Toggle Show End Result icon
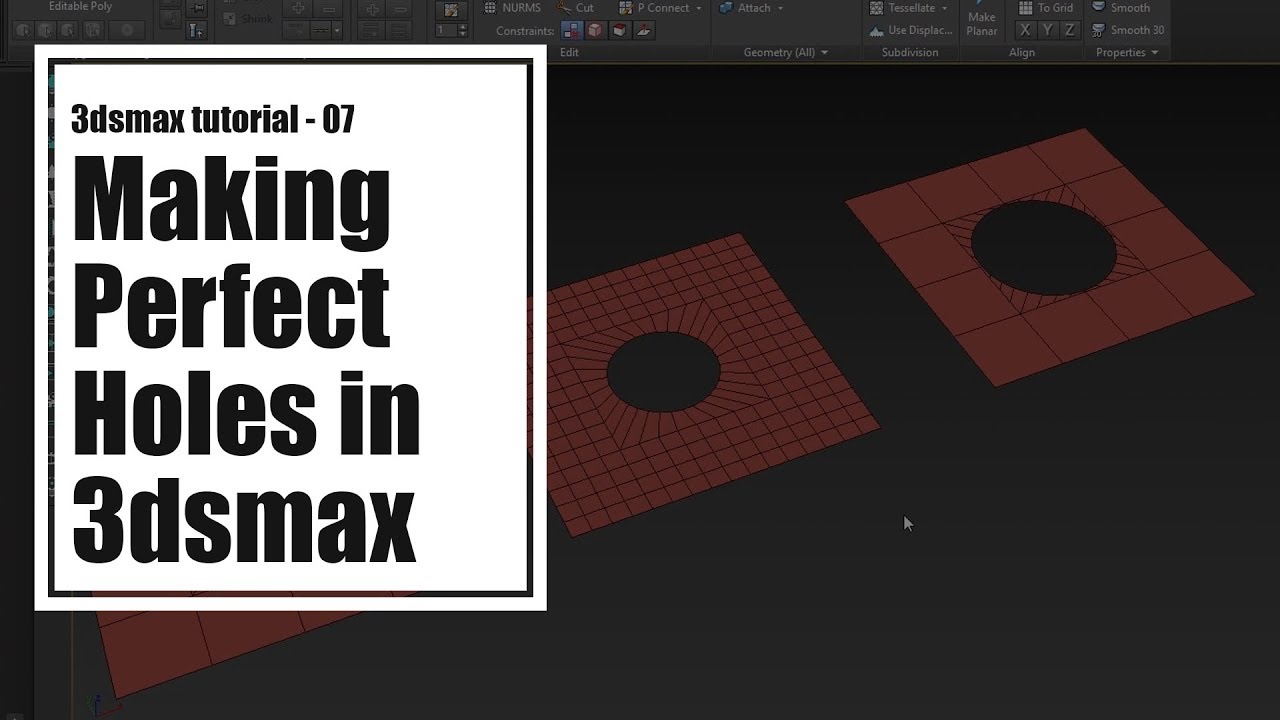Viewport: 1280px width, 720px height. pos(197,31)
